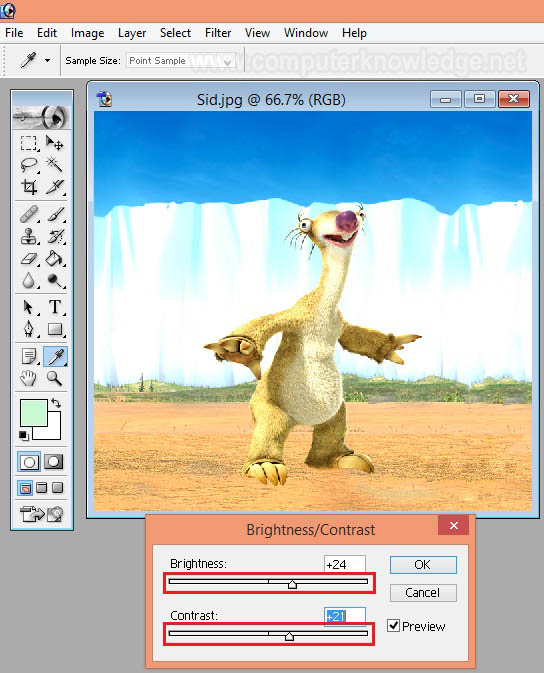Select the Move tool
Image resolution: width=544 pixels, height=673 pixels.
pos(55,142)
